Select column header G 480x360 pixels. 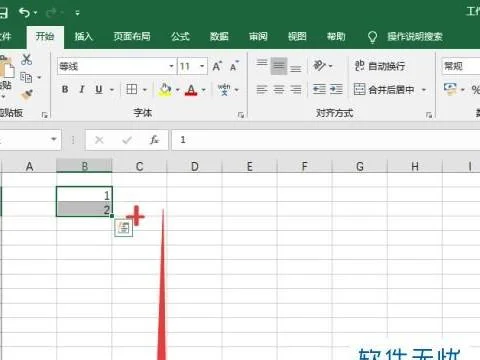click(360, 166)
